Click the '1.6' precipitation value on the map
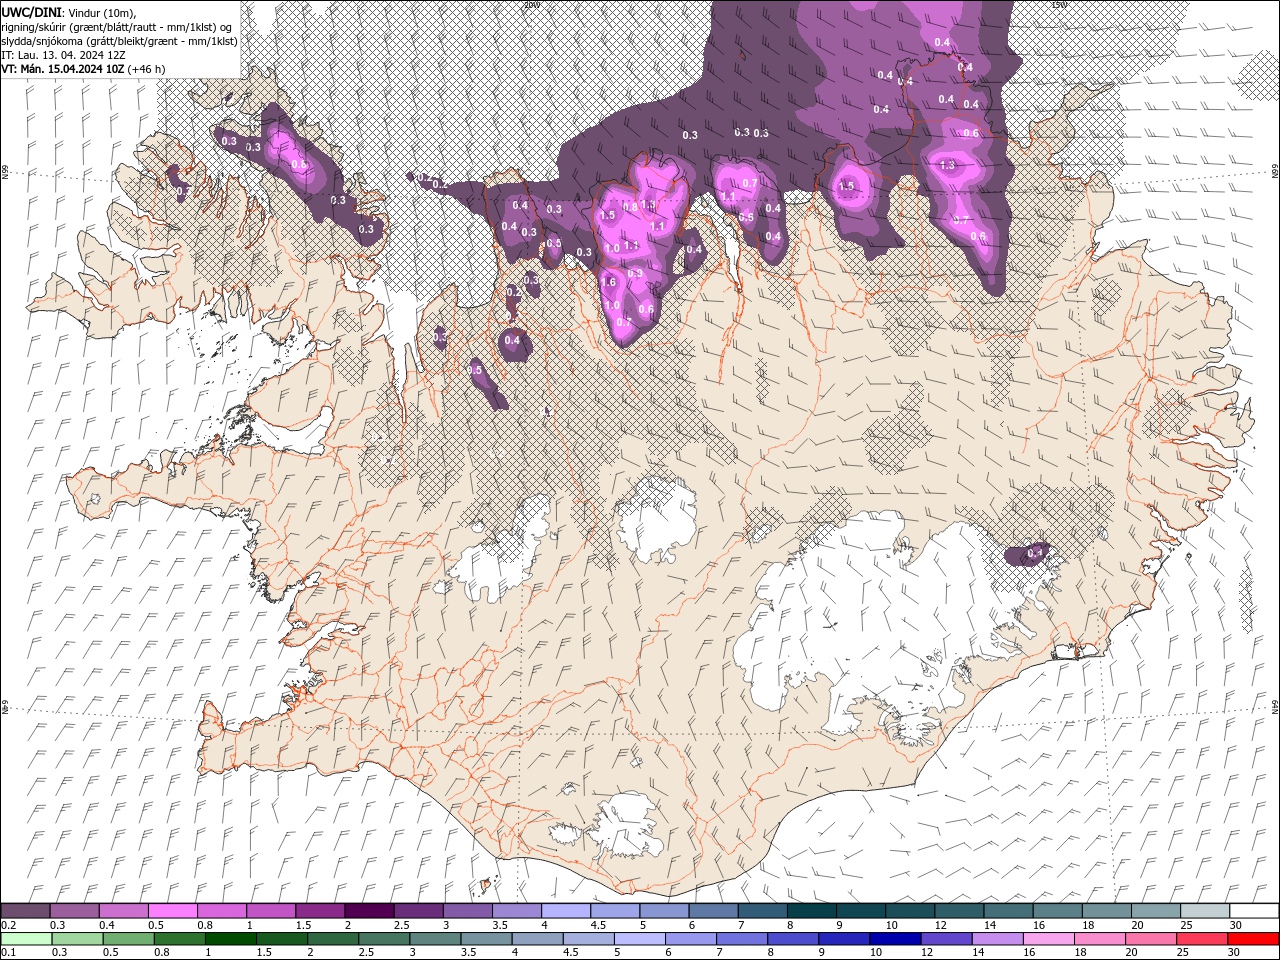This screenshot has width=1280, height=960. [609, 283]
